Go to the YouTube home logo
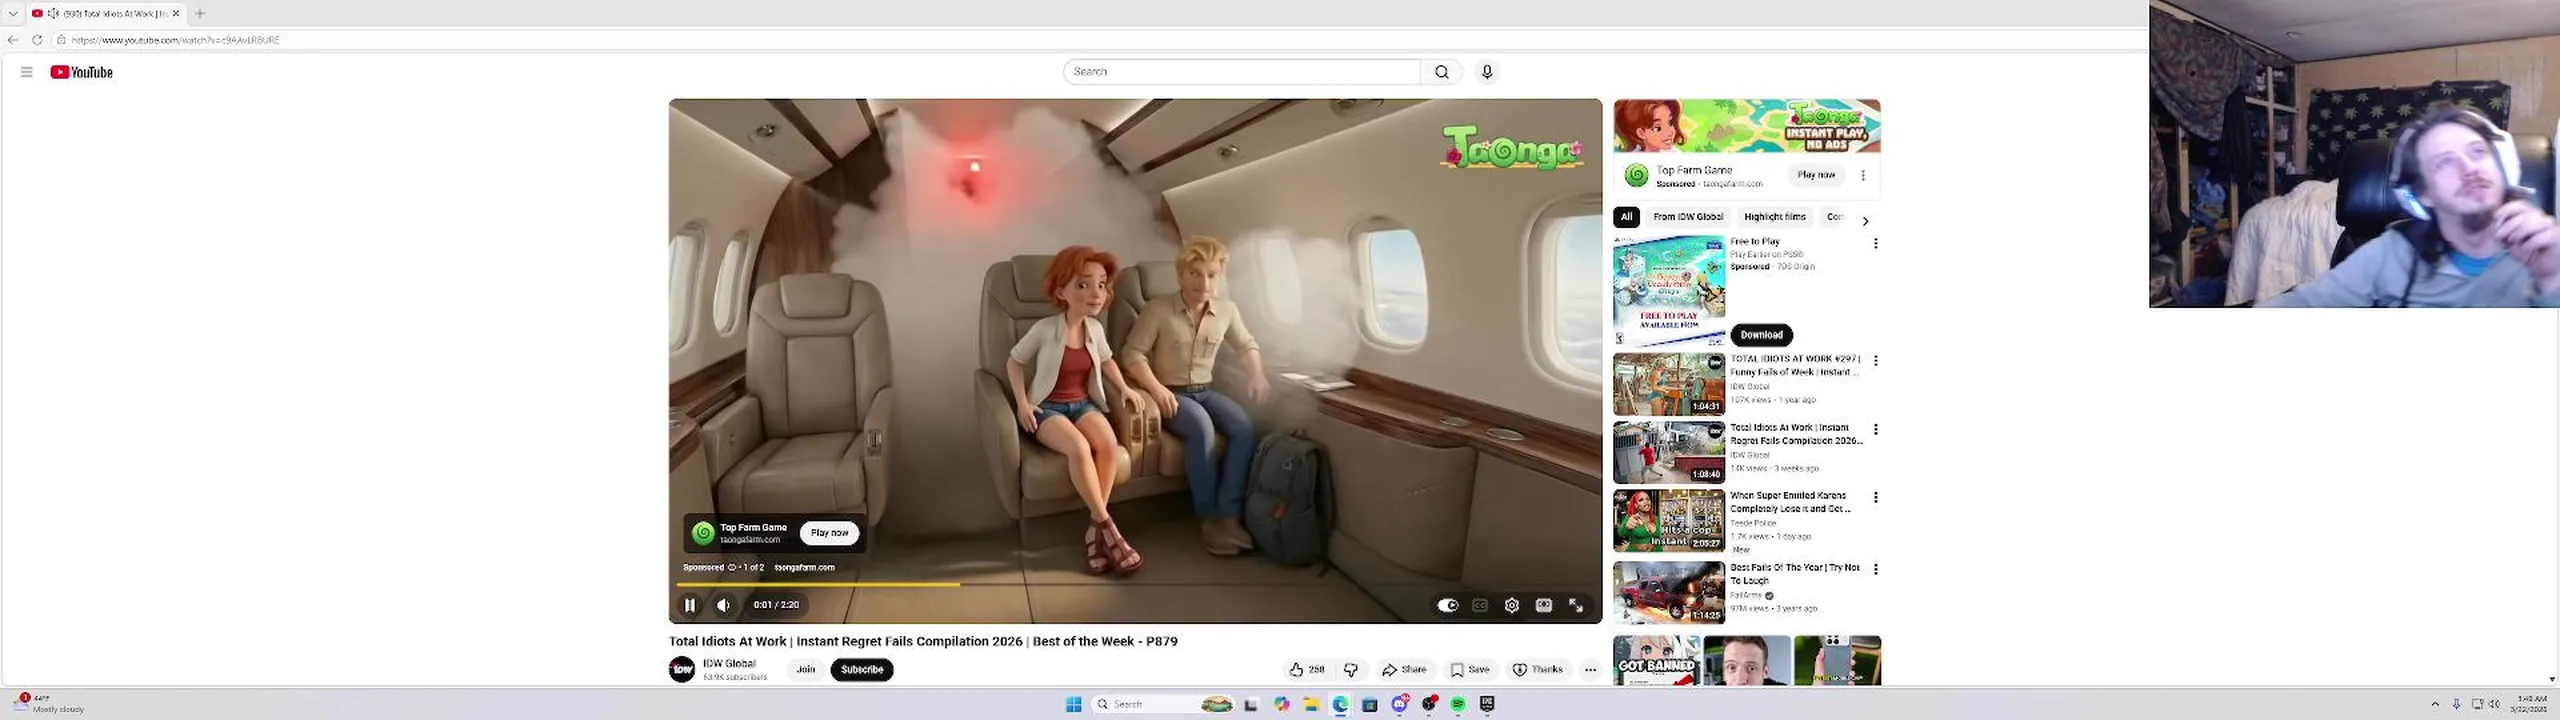 click(x=81, y=72)
